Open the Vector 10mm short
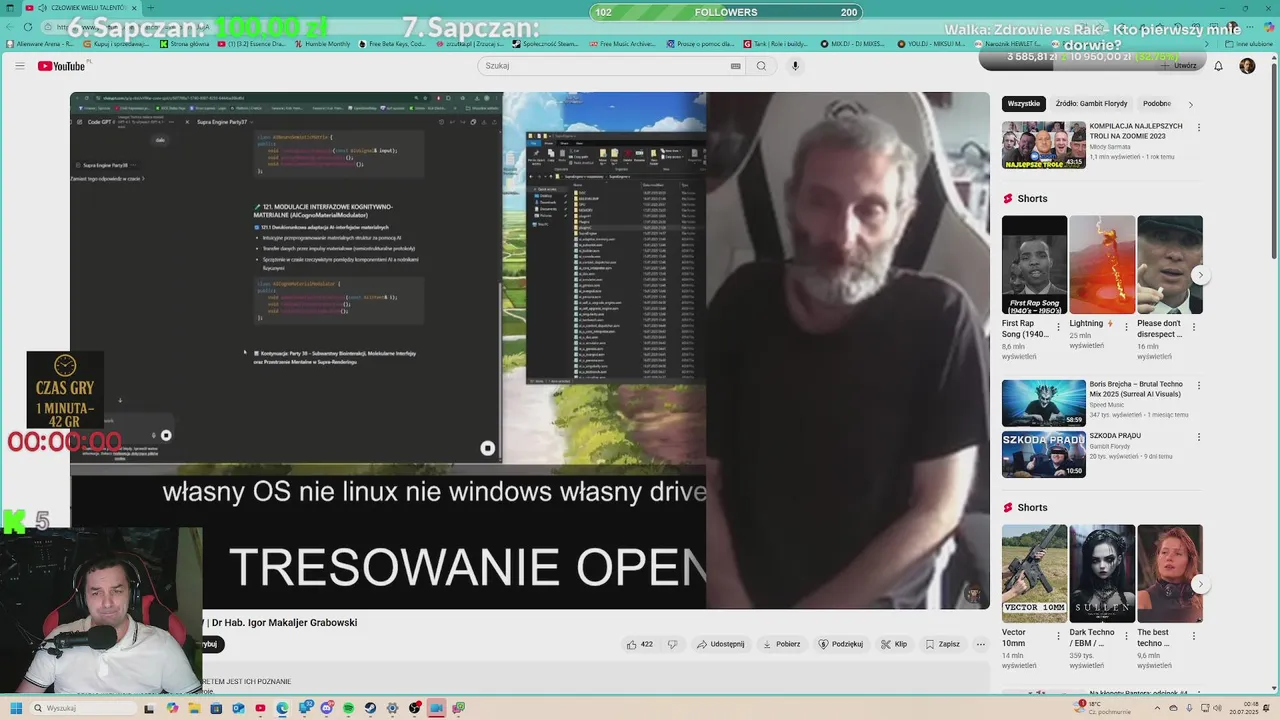The image size is (1280, 720). (1034, 574)
